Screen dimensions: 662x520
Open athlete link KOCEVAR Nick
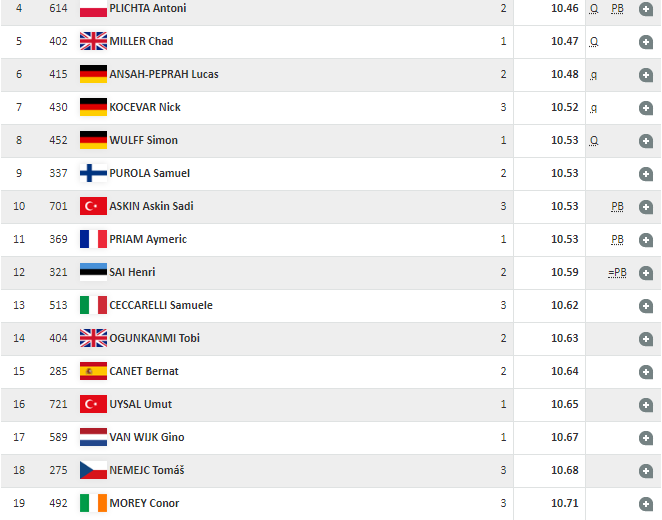point(145,107)
